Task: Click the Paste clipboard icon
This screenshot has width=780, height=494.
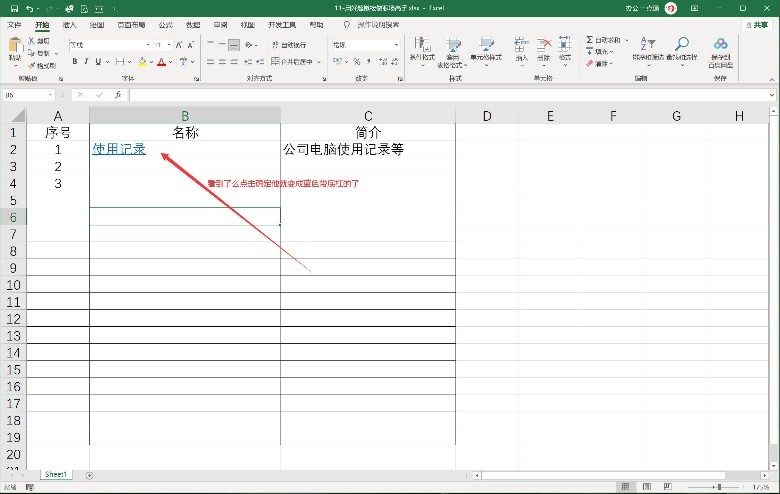Action: click(x=15, y=45)
